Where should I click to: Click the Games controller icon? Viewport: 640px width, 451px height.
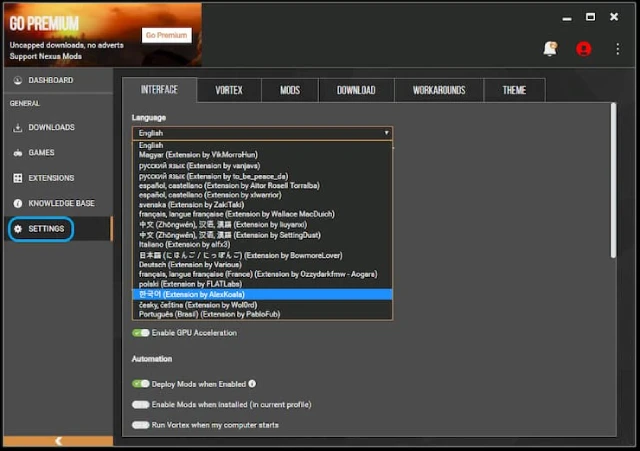(18, 153)
